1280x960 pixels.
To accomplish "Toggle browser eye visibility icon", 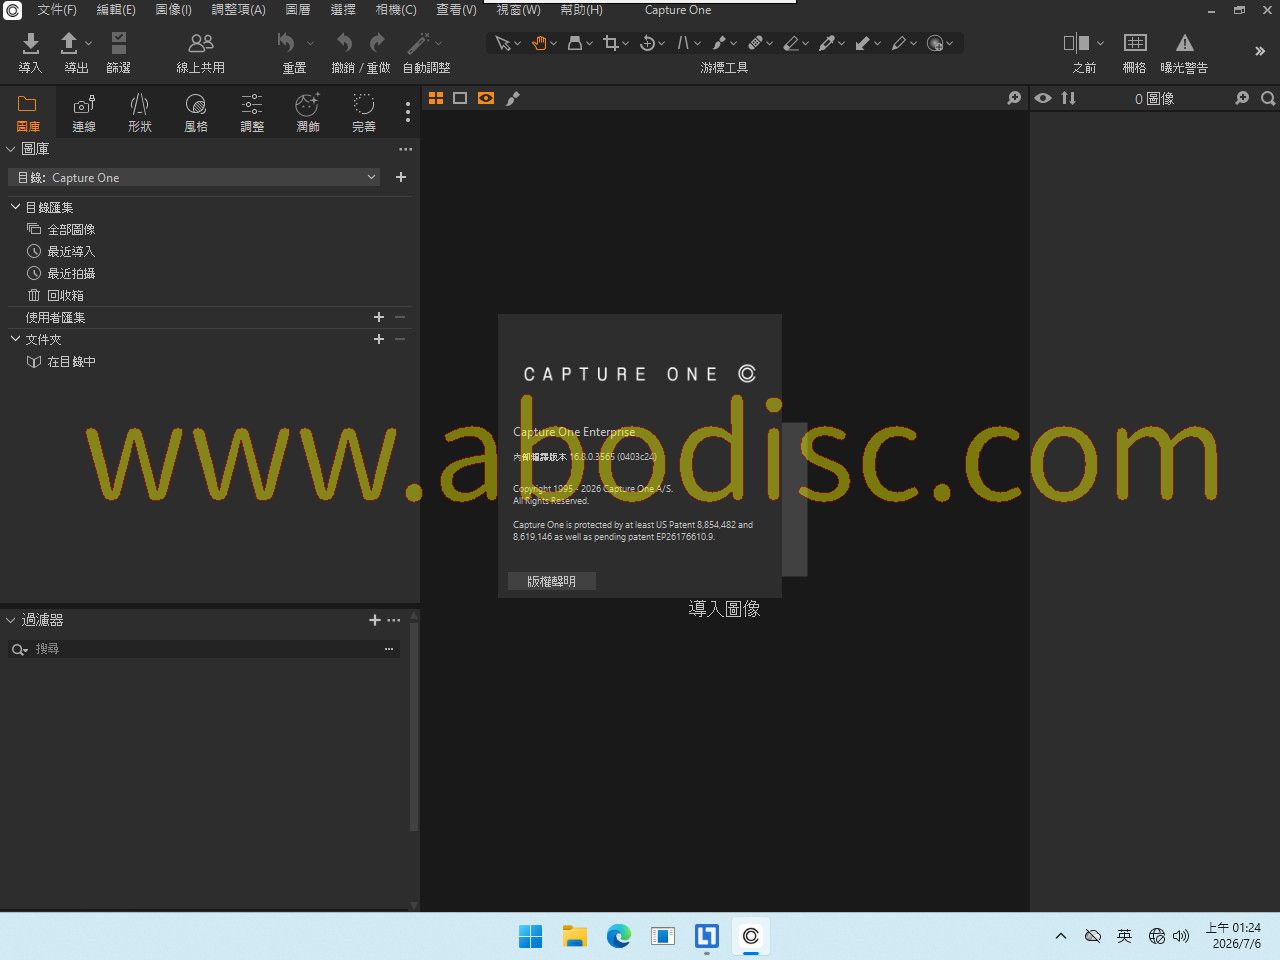I will pyautogui.click(x=1043, y=98).
